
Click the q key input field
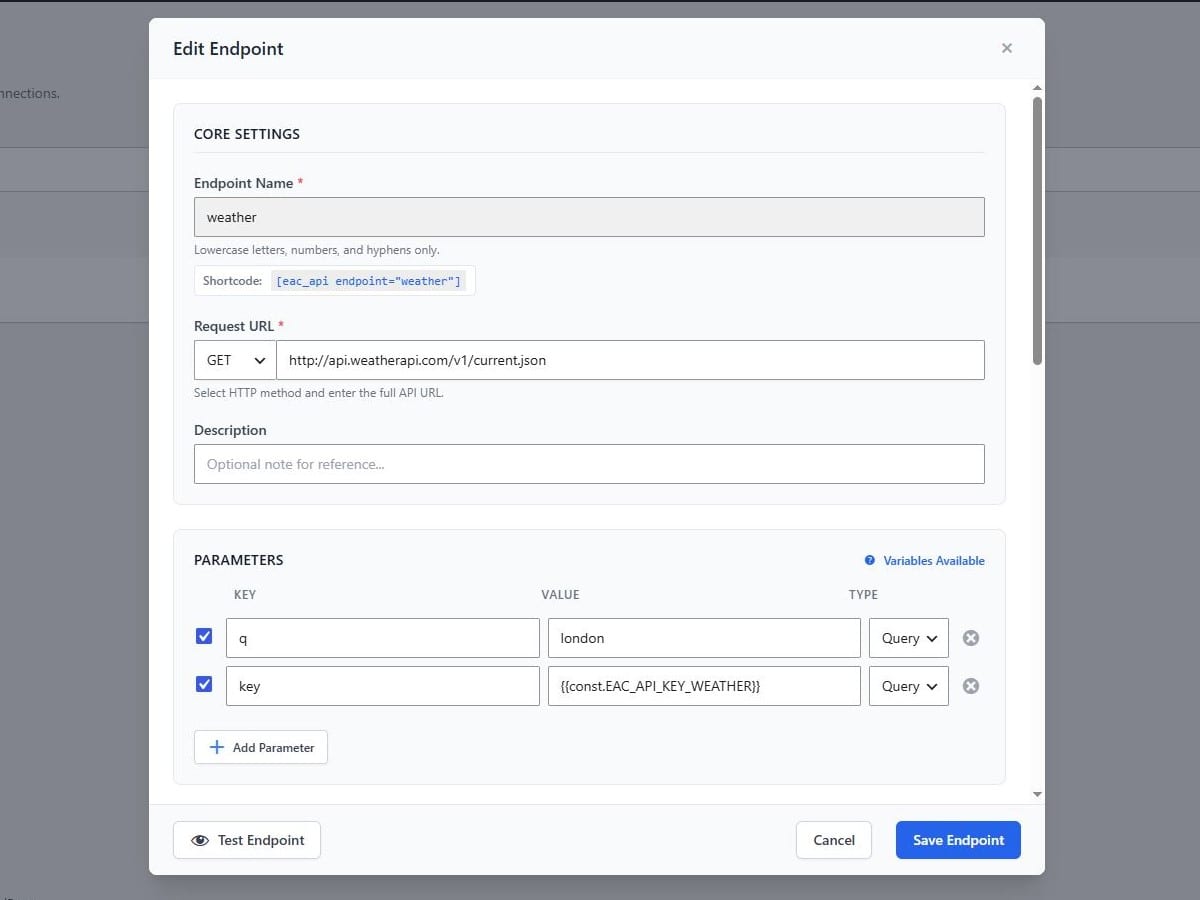(x=382, y=638)
